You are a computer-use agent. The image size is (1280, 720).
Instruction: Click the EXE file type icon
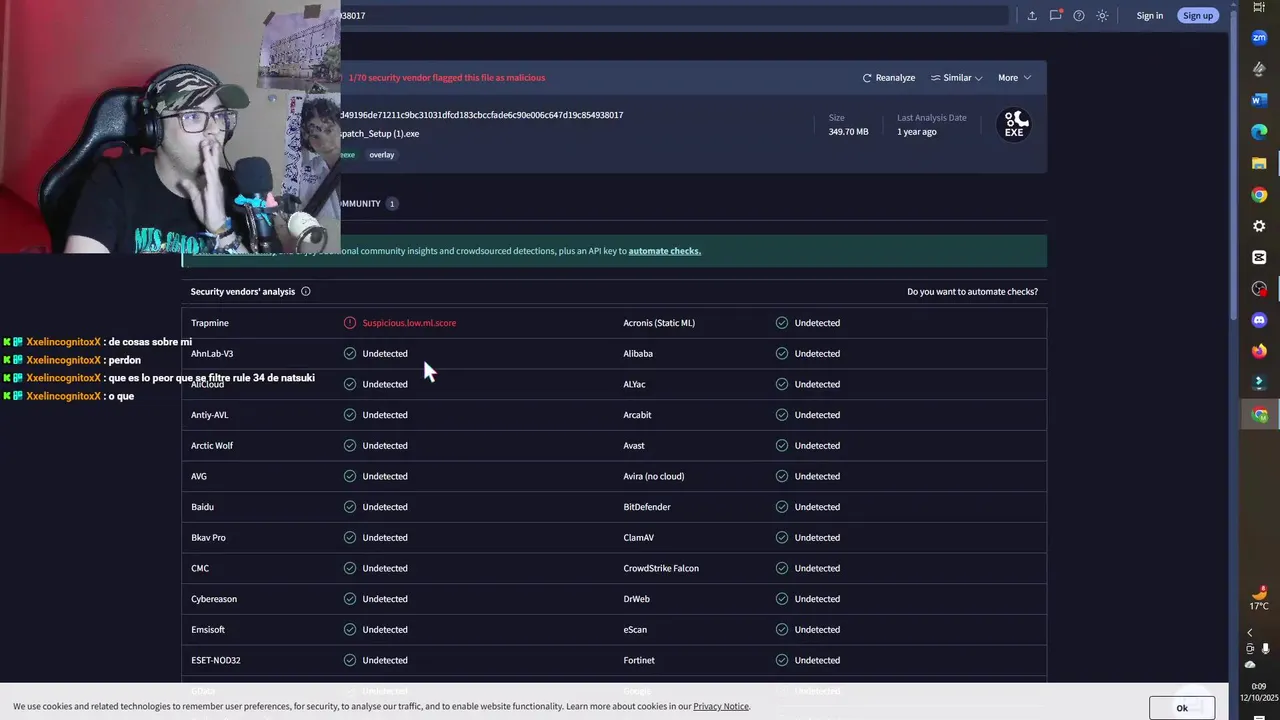pos(1014,125)
